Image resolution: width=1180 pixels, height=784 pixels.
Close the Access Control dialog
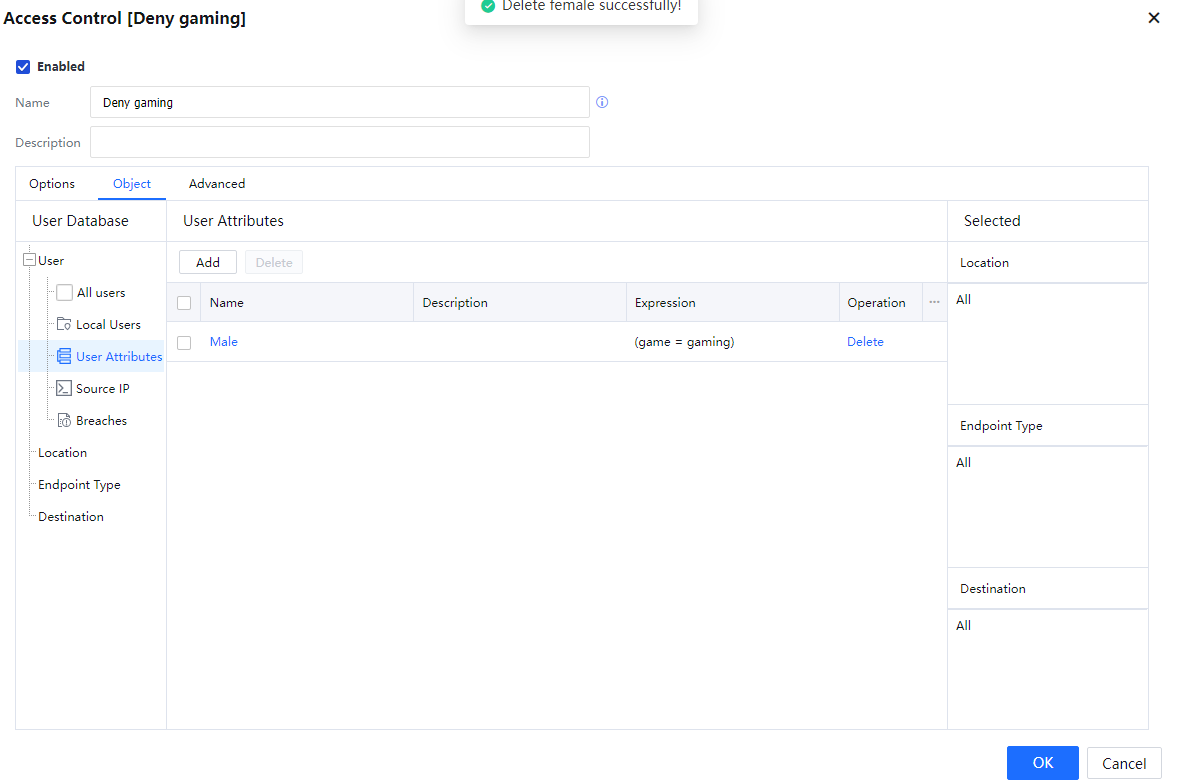coord(1154,18)
